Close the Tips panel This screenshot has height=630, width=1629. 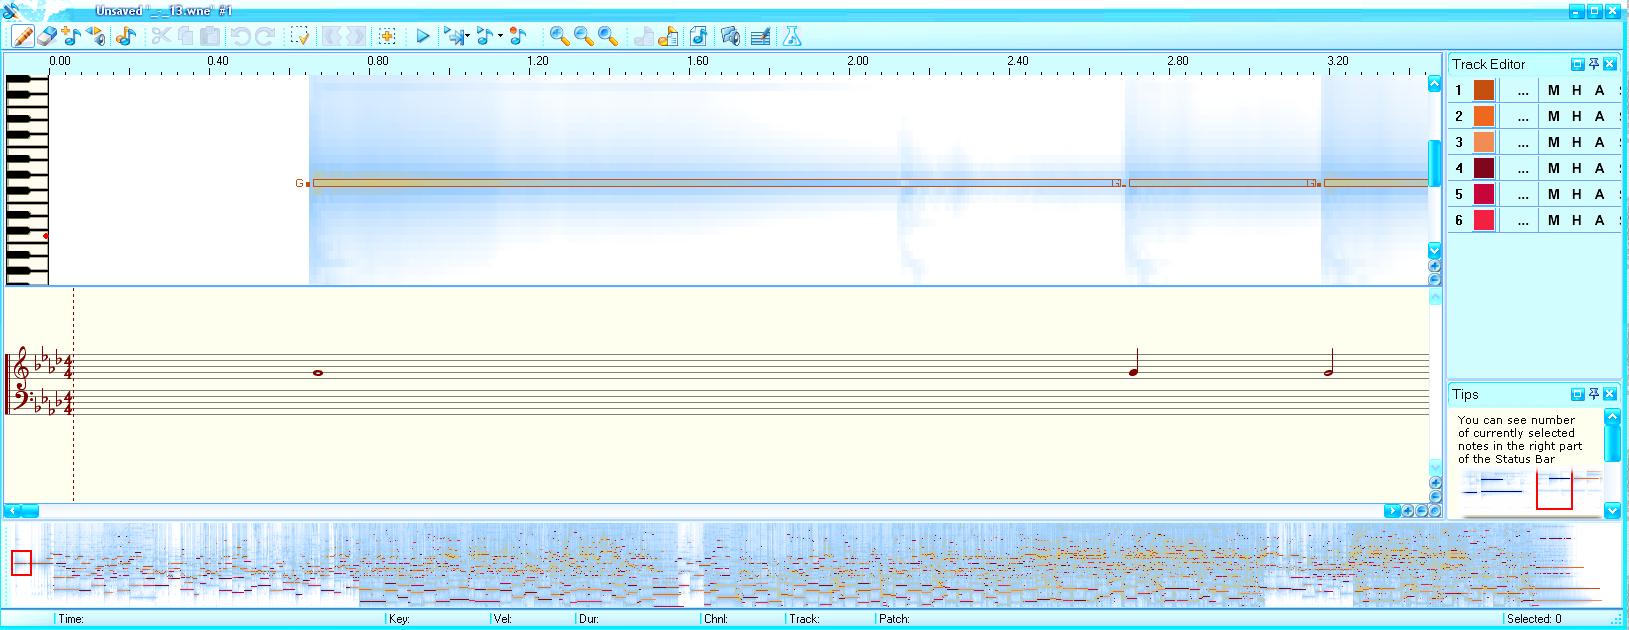(1610, 394)
